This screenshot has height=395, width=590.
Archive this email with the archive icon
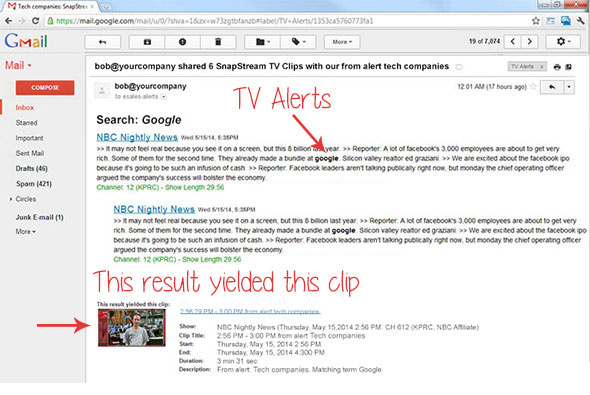147,42
